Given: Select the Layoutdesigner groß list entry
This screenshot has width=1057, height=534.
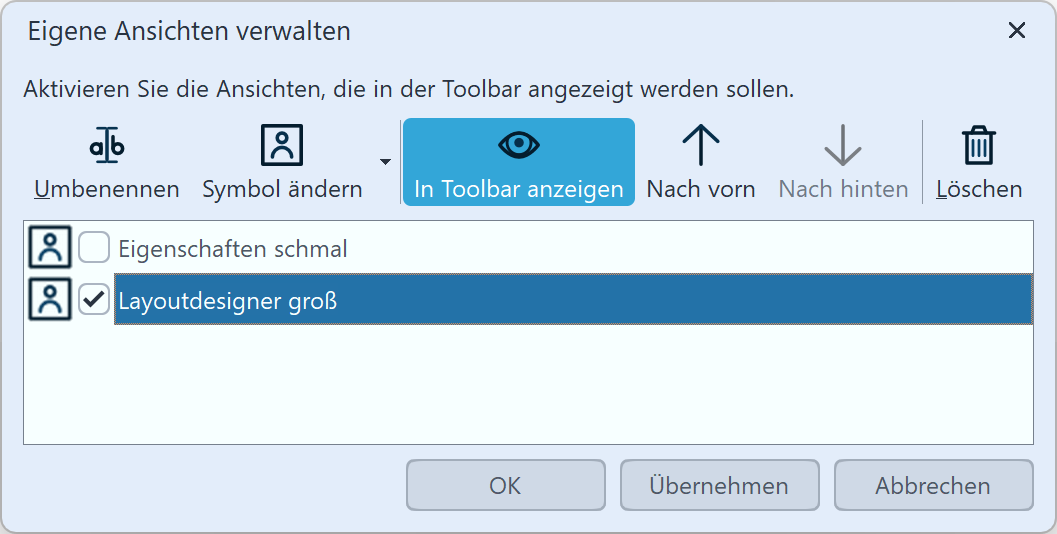Looking at the screenshot, I should 228,300.
